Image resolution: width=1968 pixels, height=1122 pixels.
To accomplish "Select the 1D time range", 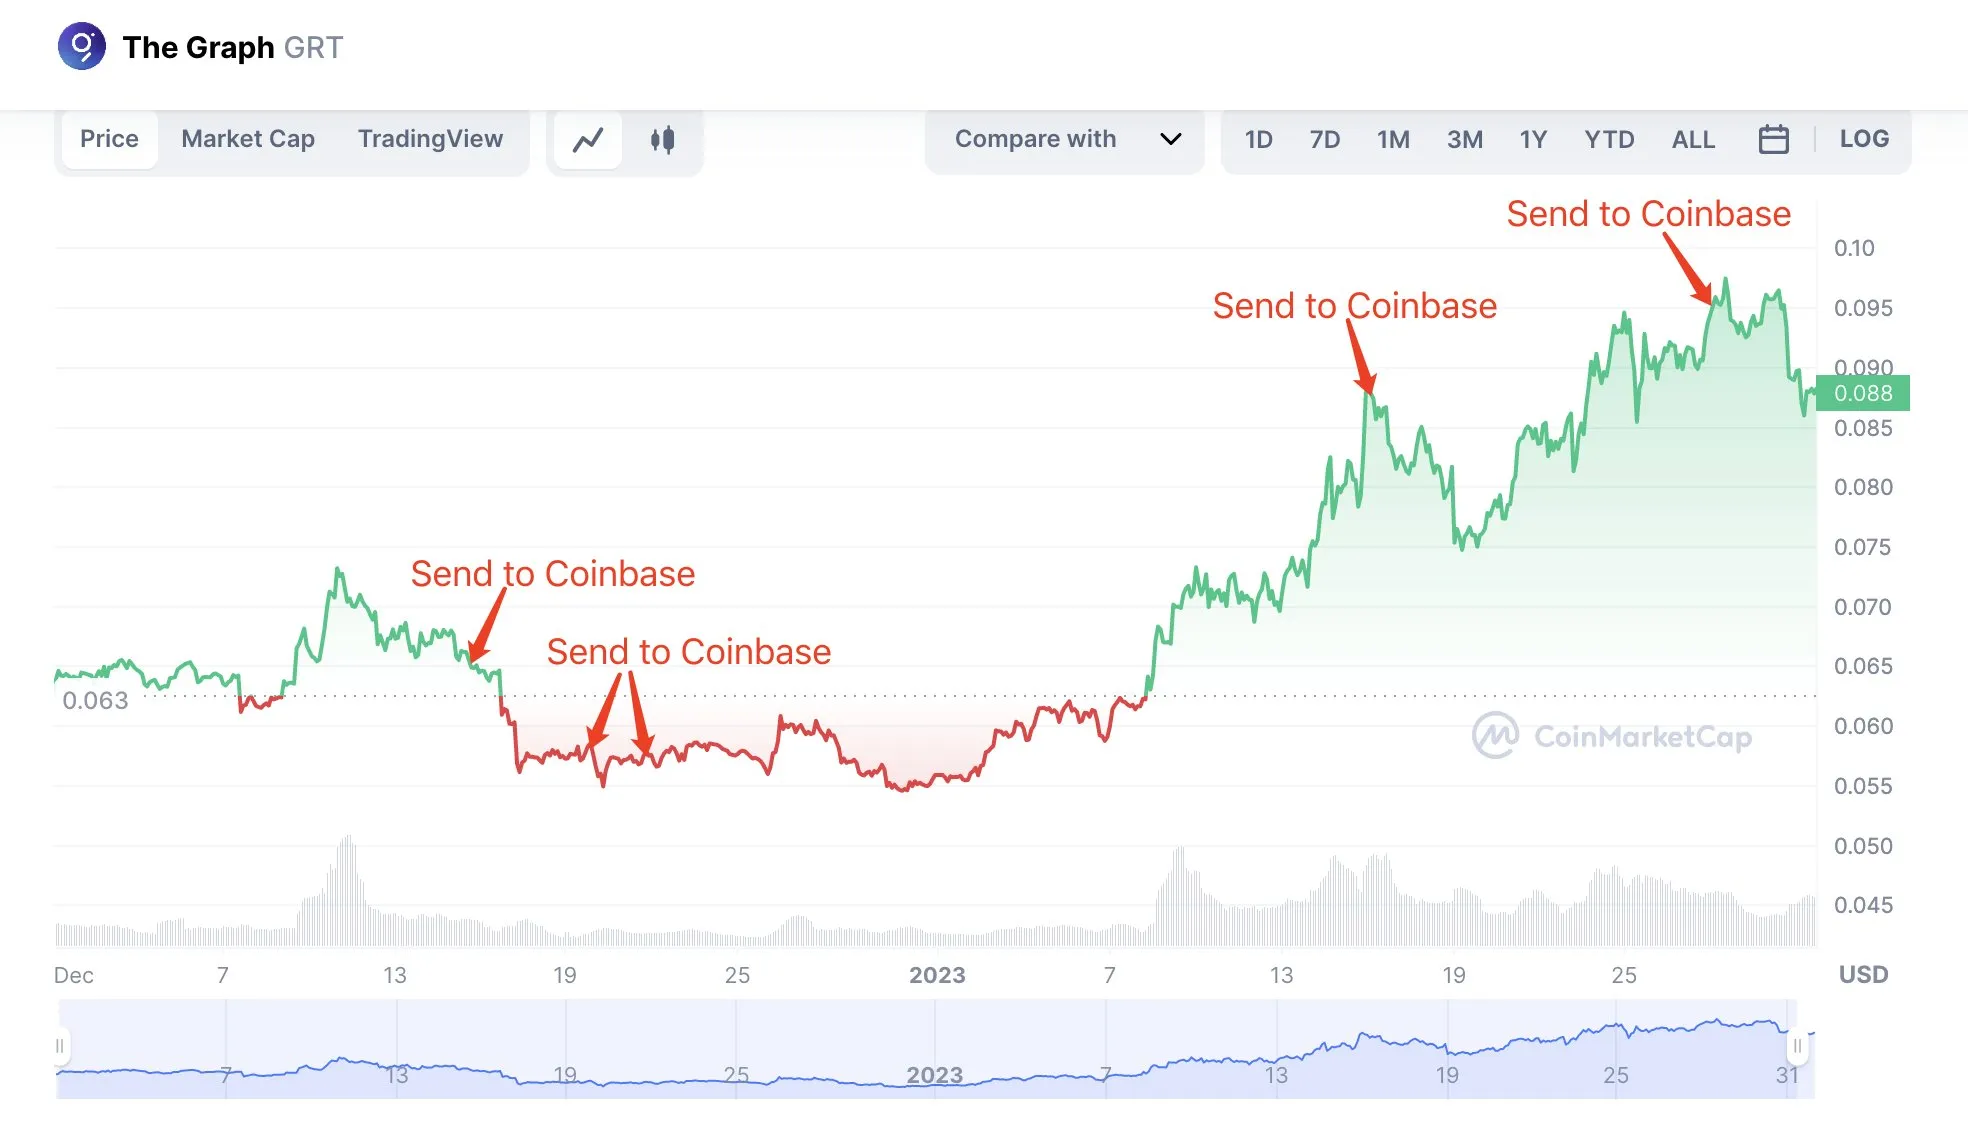I will (x=1259, y=140).
